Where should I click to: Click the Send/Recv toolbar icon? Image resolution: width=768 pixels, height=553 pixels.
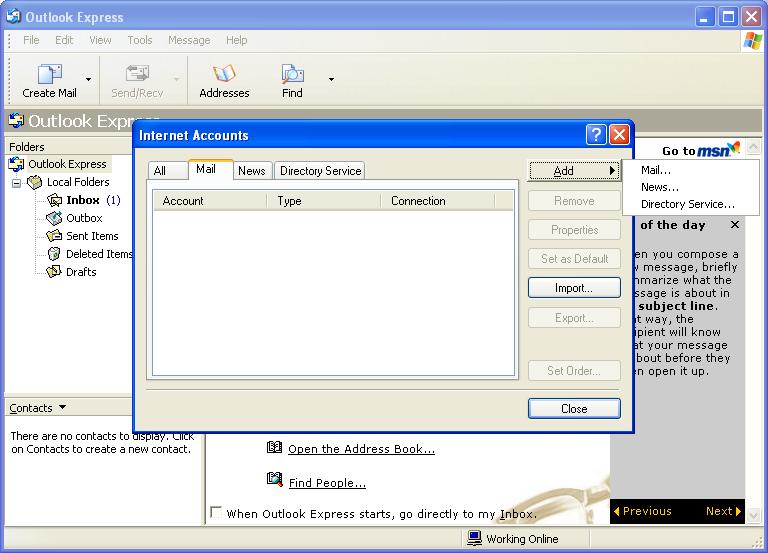pyautogui.click(x=137, y=73)
